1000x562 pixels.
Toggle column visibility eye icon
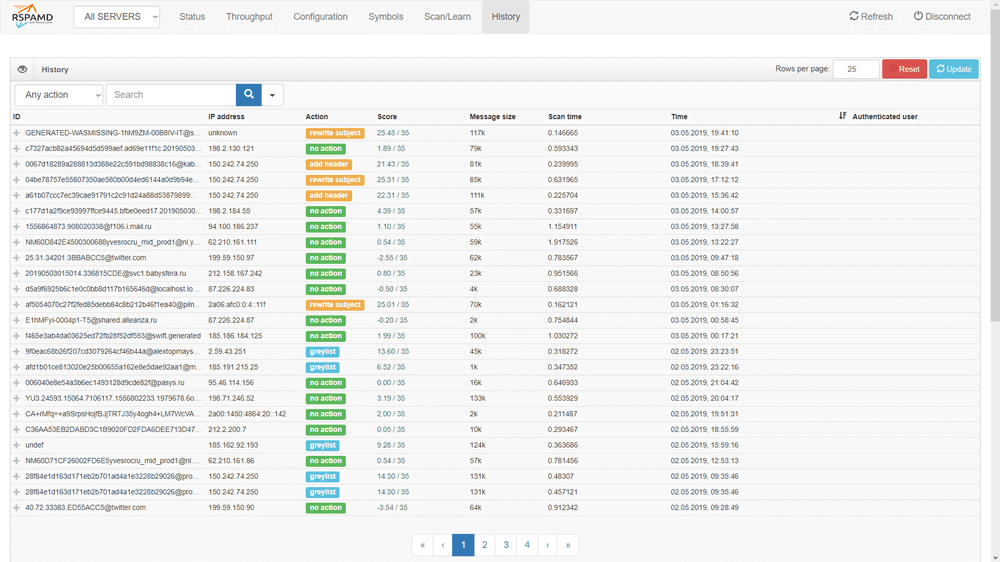tap(22, 70)
